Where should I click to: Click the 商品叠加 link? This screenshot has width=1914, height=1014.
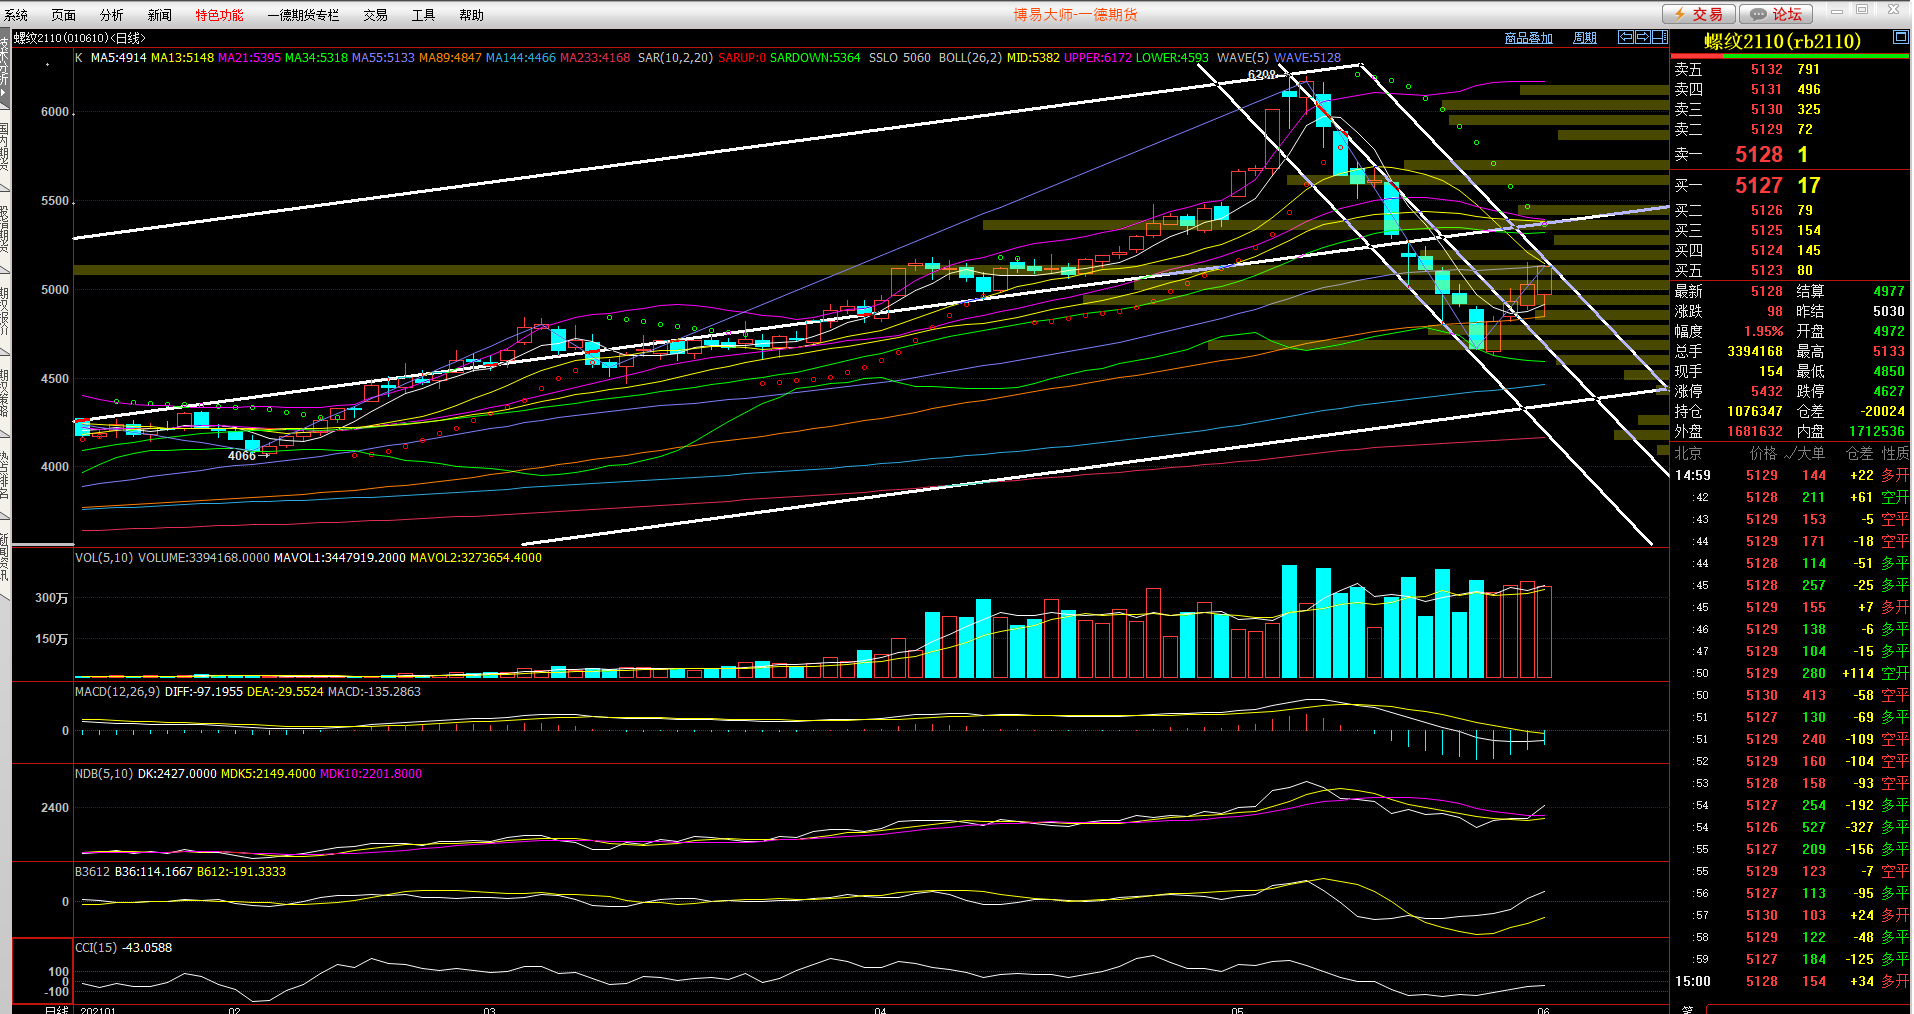[x=1528, y=38]
